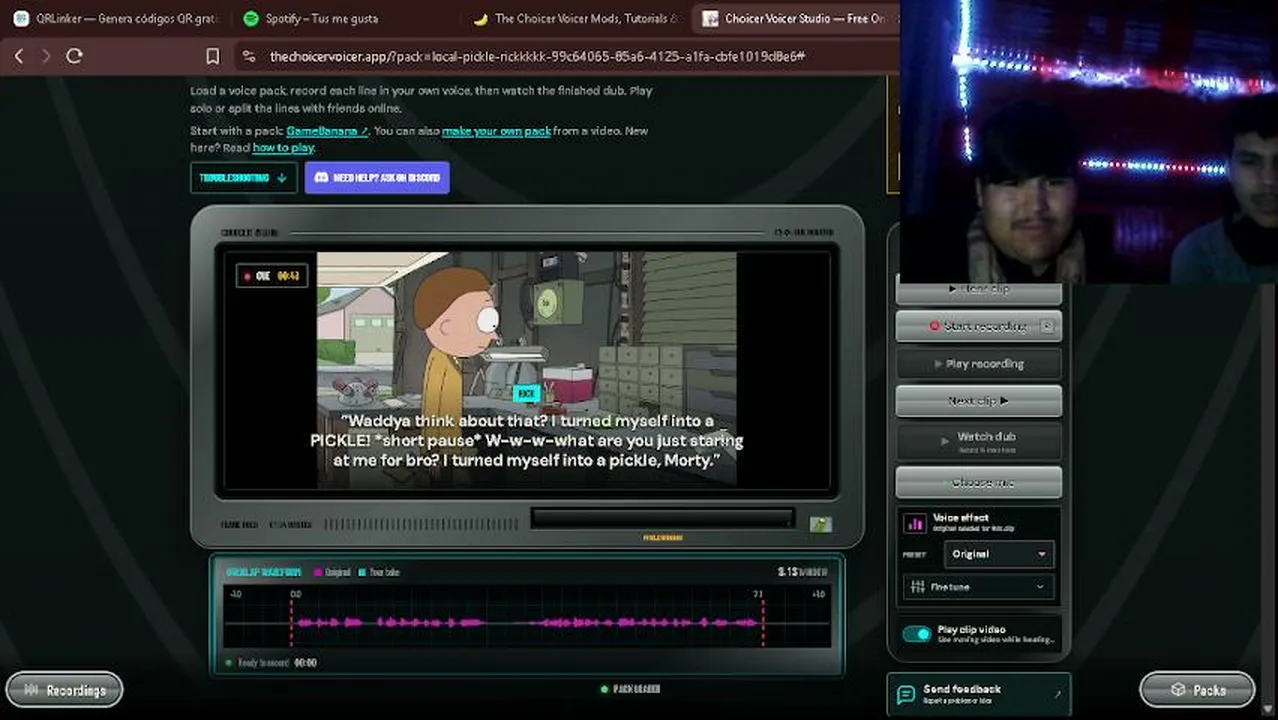Viewport: 1278px width, 720px height.
Task: Click Need help? Ask on Discord button
Action: pos(377,178)
